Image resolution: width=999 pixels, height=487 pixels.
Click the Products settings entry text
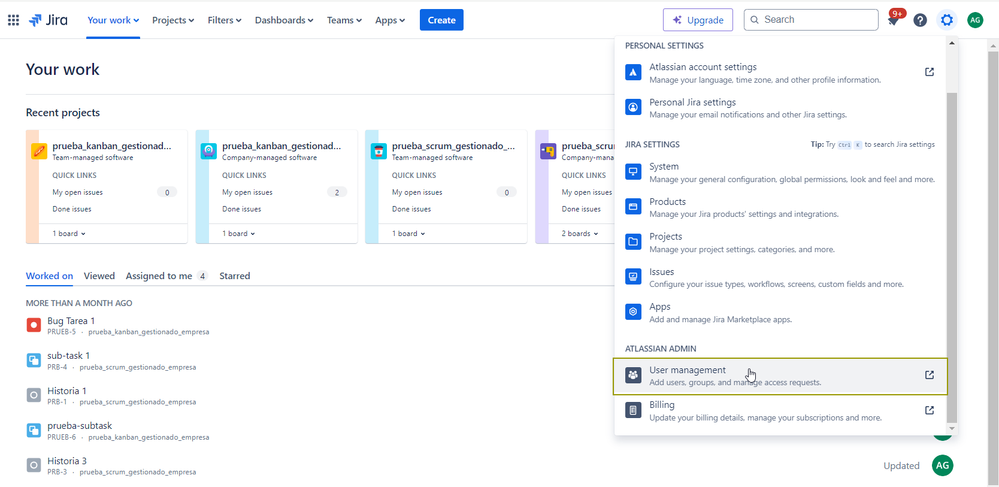point(667,201)
